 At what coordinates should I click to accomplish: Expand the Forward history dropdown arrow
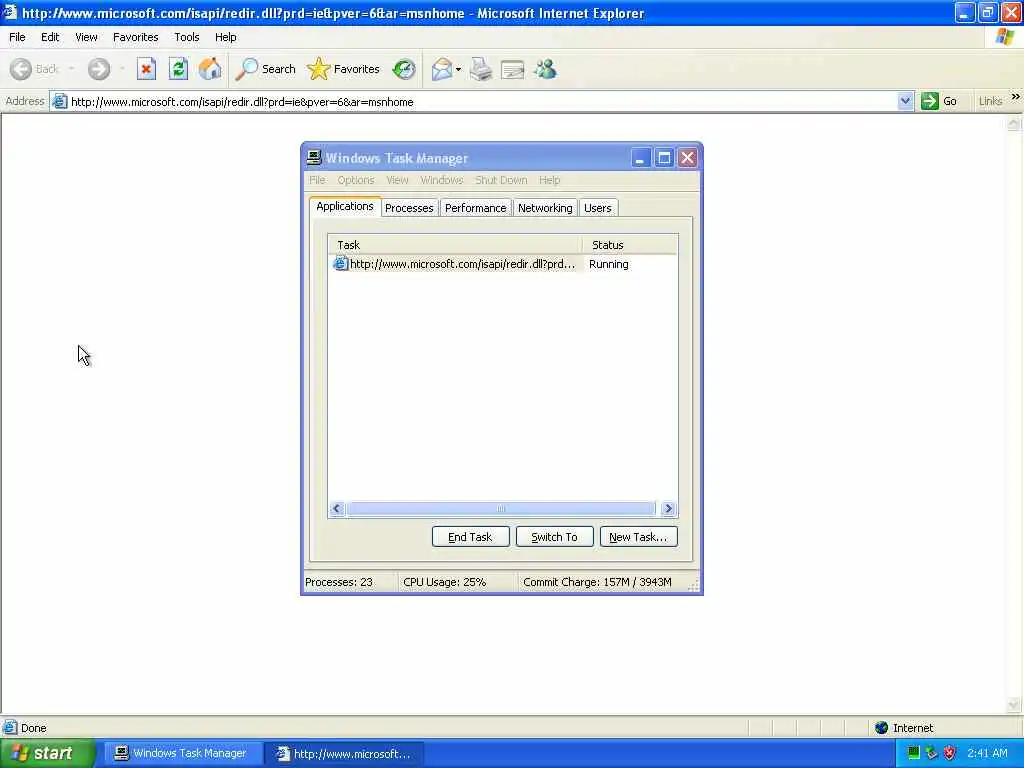pos(122,69)
